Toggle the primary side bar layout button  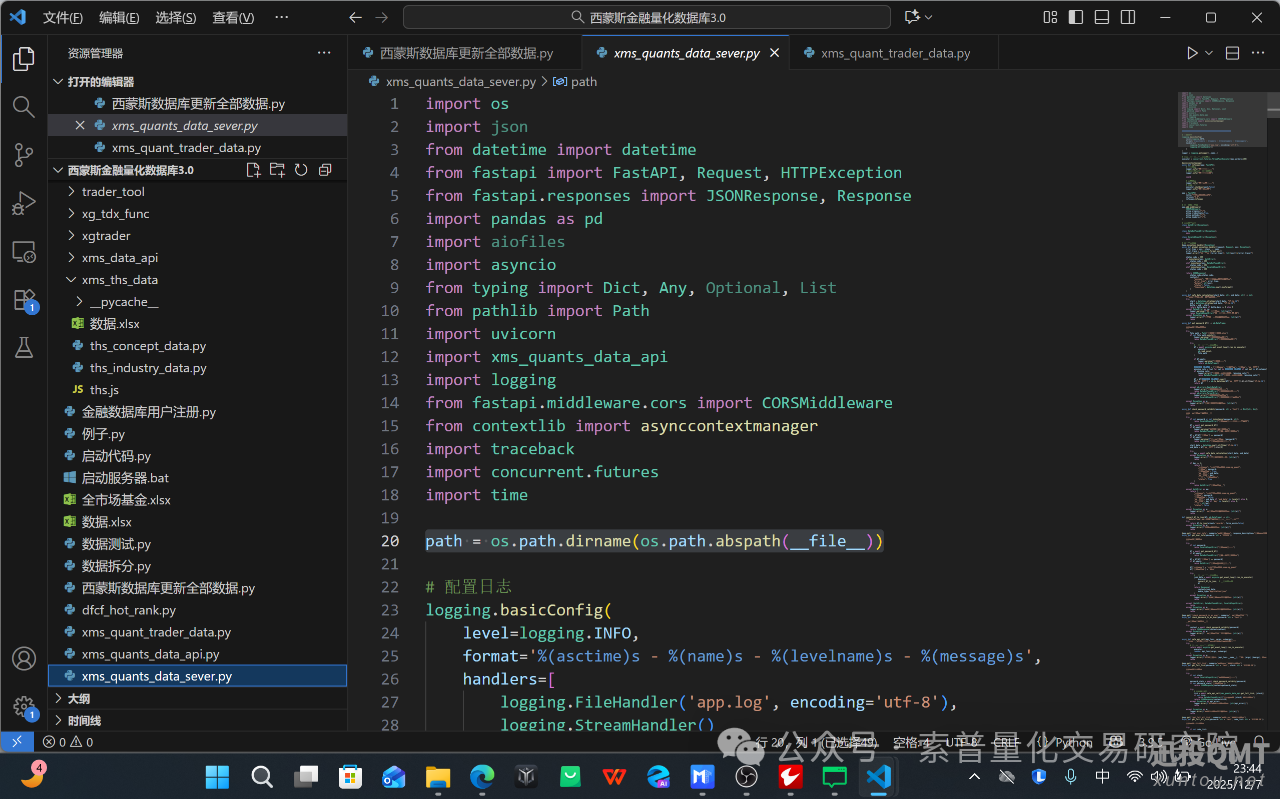[1076, 17]
